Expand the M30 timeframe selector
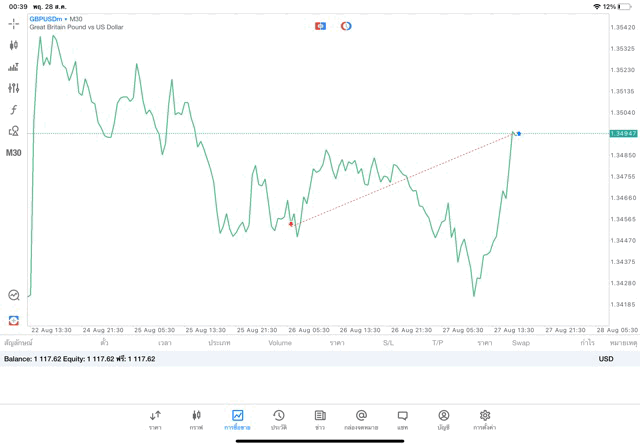 click(14, 153)
